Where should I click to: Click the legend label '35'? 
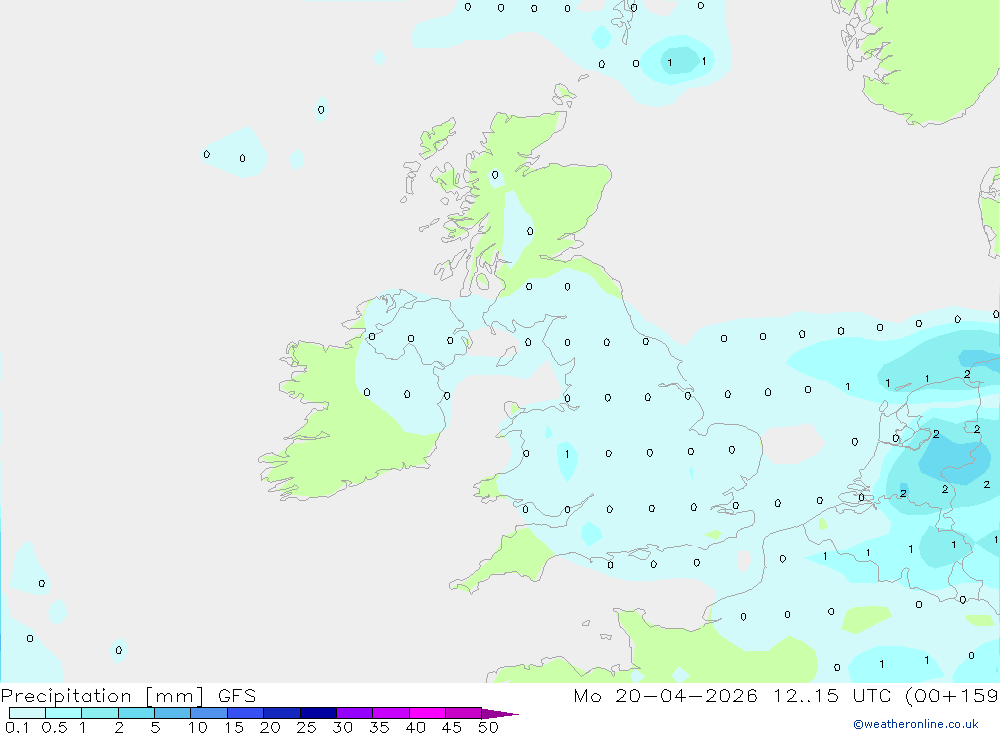pos(379,727)
